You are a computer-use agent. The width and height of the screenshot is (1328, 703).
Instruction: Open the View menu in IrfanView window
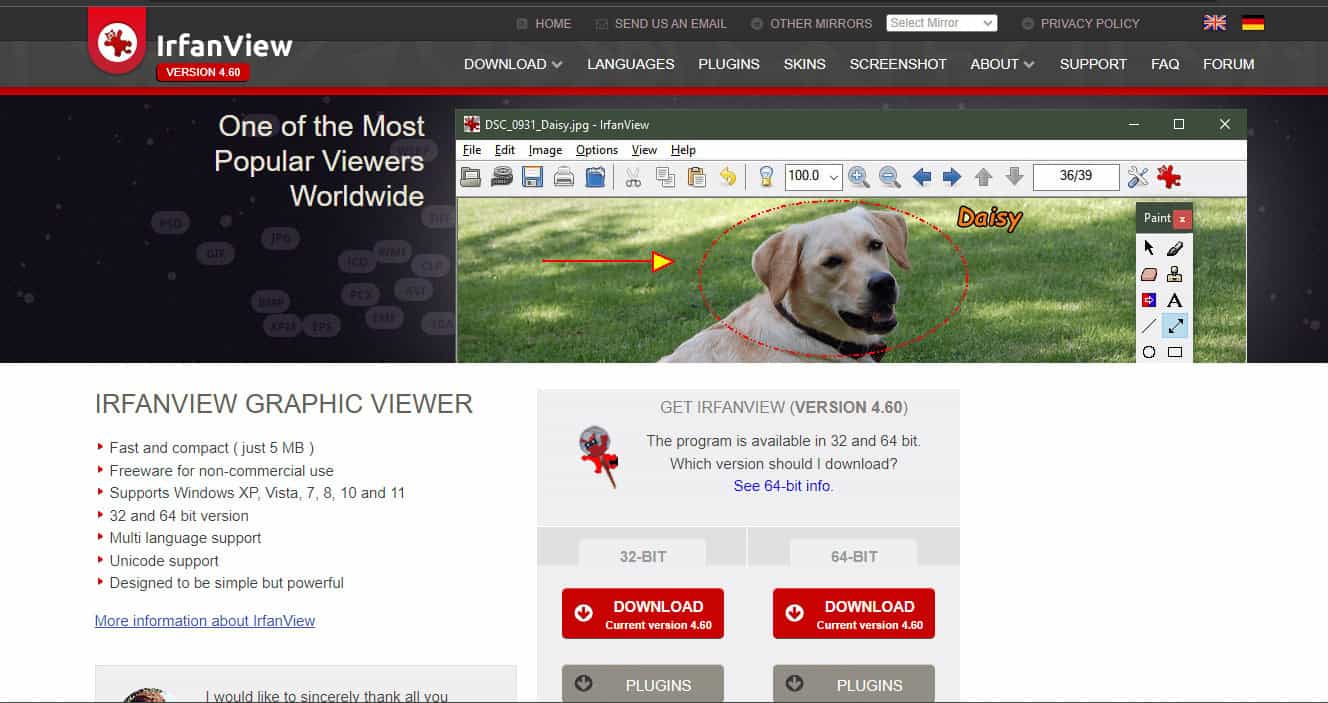coord(644,150)
